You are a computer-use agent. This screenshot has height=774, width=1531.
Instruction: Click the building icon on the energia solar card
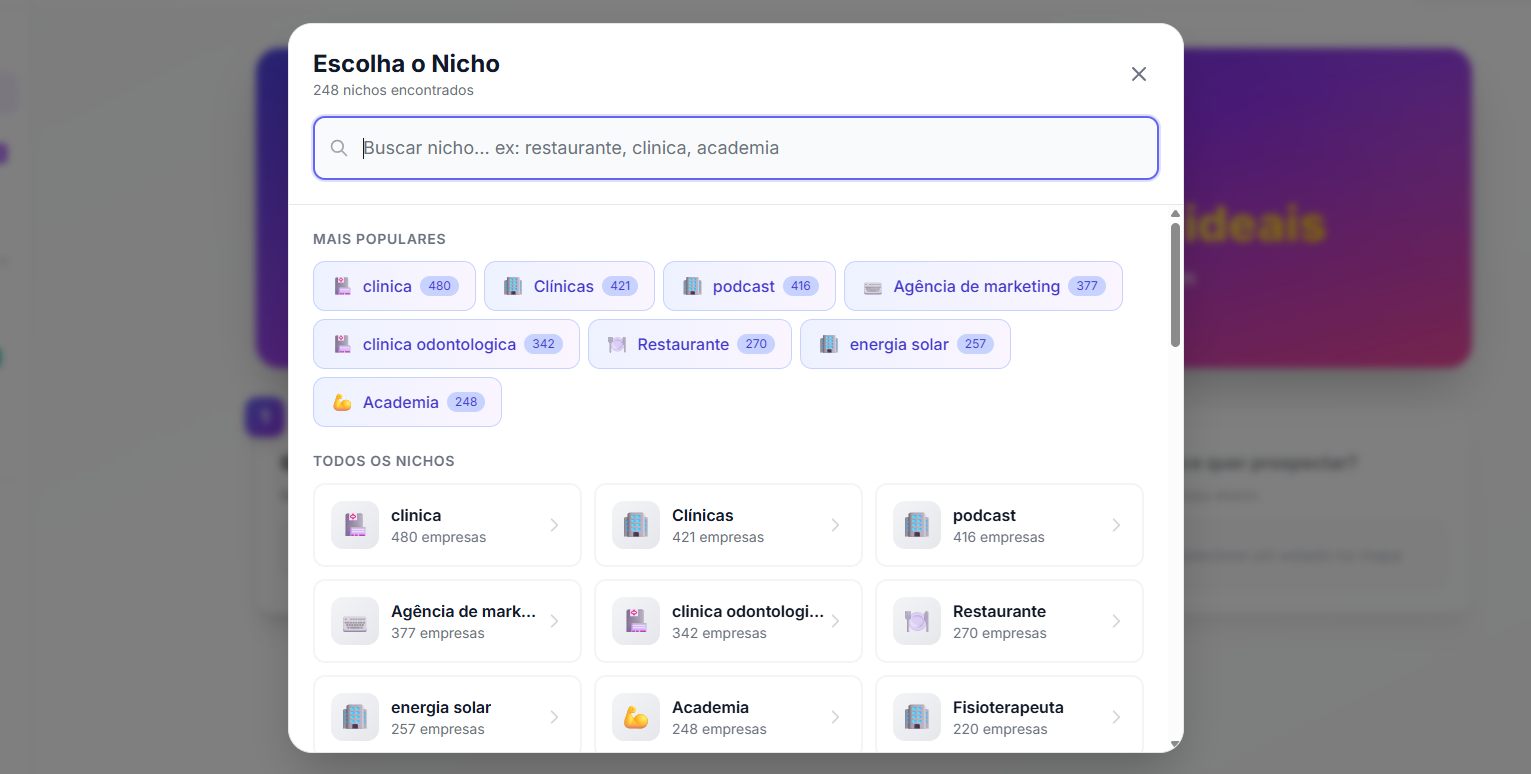click(354, 717)
